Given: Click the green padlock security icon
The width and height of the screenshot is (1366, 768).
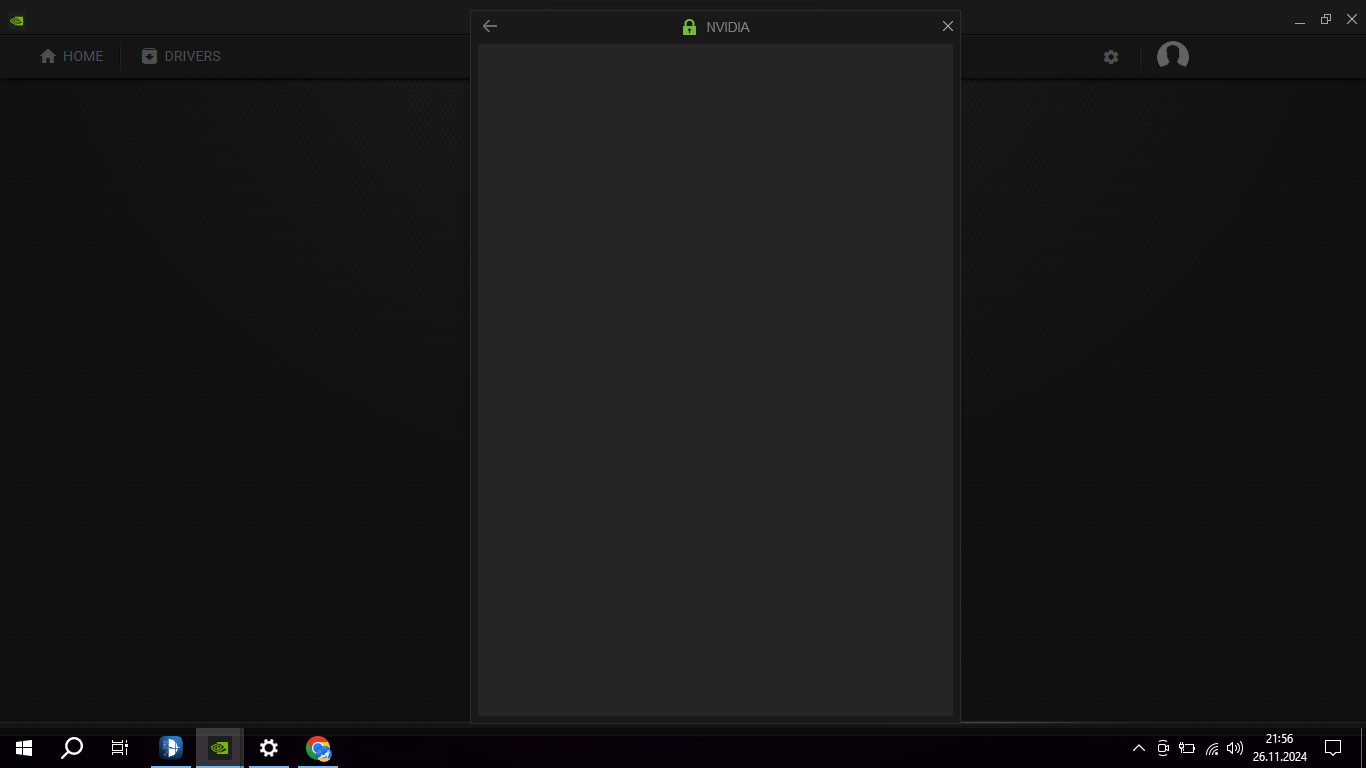Looking at the screenshot, I should click(x=689, y=27).
